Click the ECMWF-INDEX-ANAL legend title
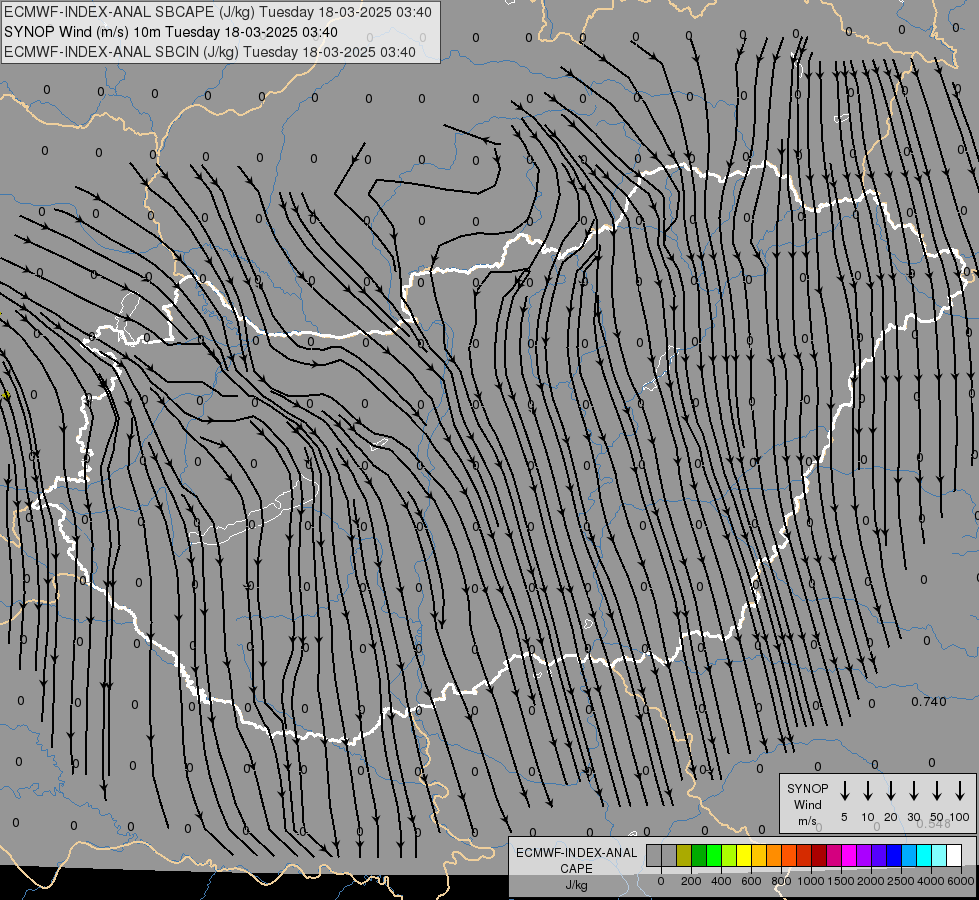The height and width of the screenshot is (900, 979). [576, 853]
